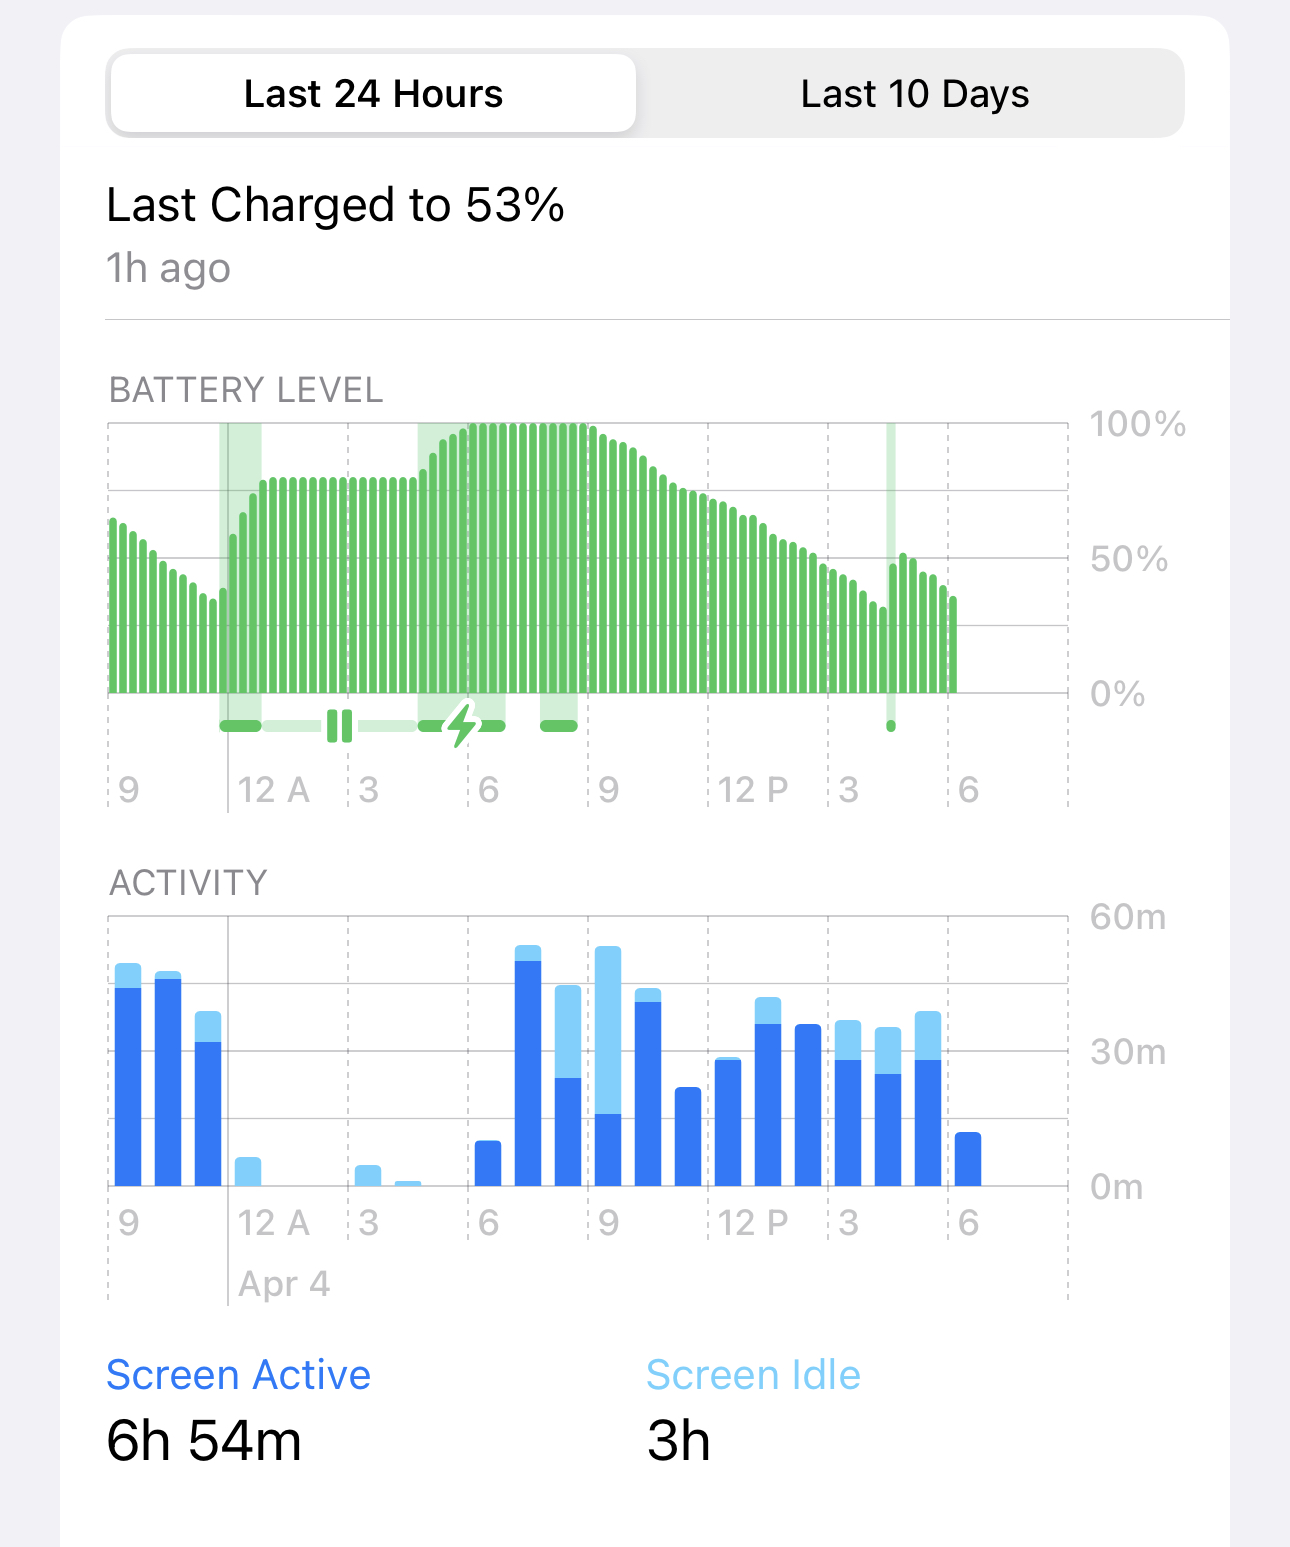This screenshot has width=1290, height=1547.
Task: Tap the 12 A marker on activity chart
Action: click(273, 1222)
